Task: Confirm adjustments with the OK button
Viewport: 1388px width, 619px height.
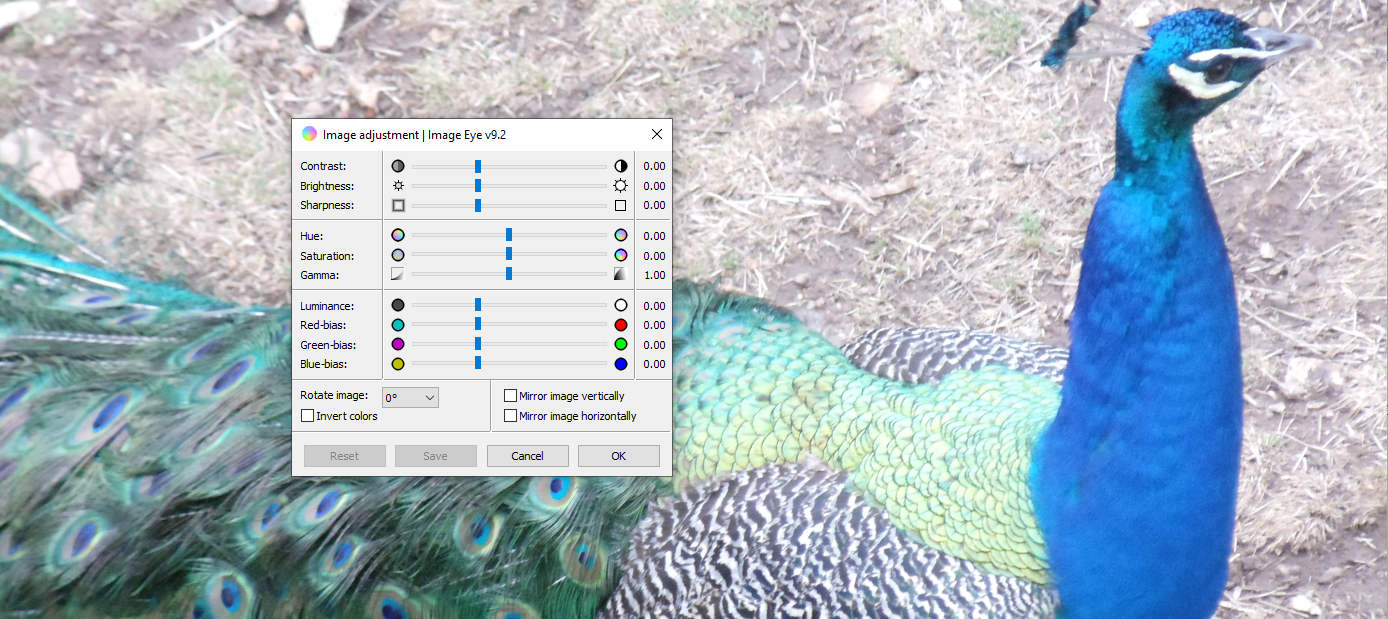Action: pos(619,456)
